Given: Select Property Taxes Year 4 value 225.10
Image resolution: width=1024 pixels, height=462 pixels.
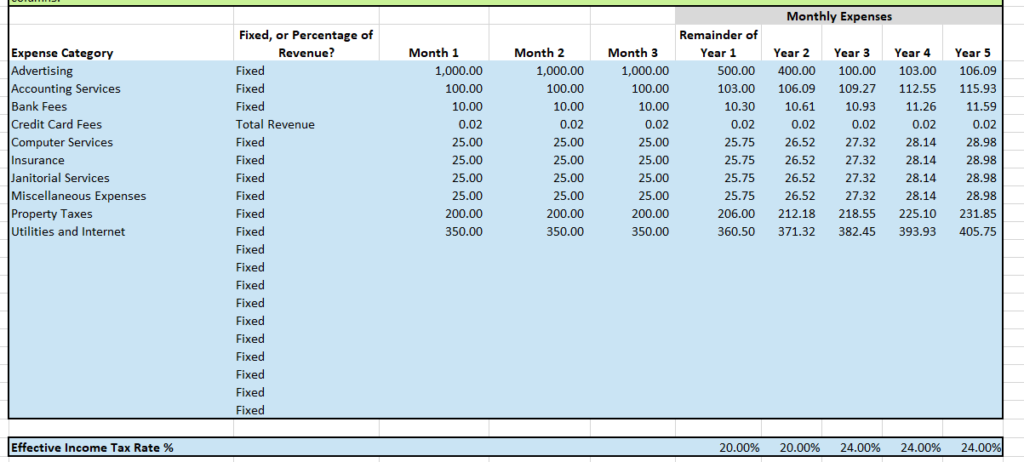Looking at the screenshot, I should (x=917, y=214).
